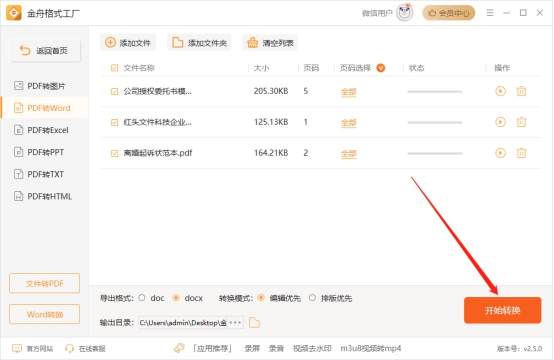This screenshot has height=360, width=554.
Task: Uncheck the 公司授权委托书 file checkbox
Action: tap(114, 92)
